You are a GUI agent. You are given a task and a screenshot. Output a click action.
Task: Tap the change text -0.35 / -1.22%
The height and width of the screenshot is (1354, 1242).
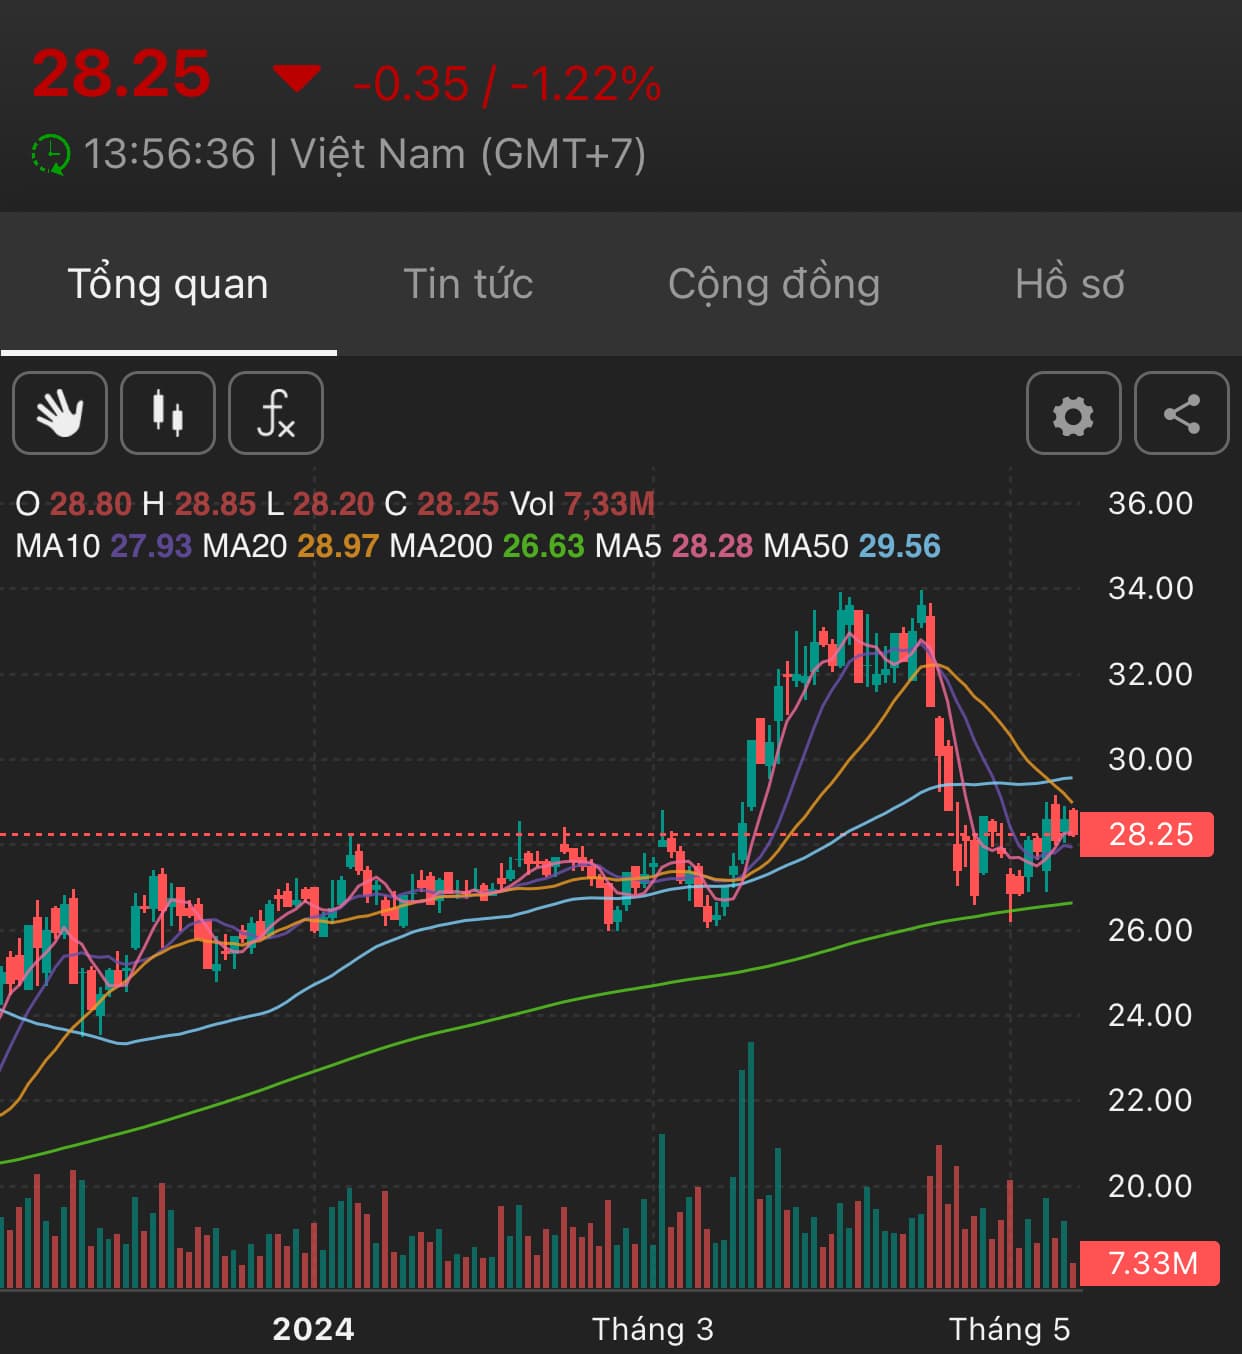tap(507, 84)
